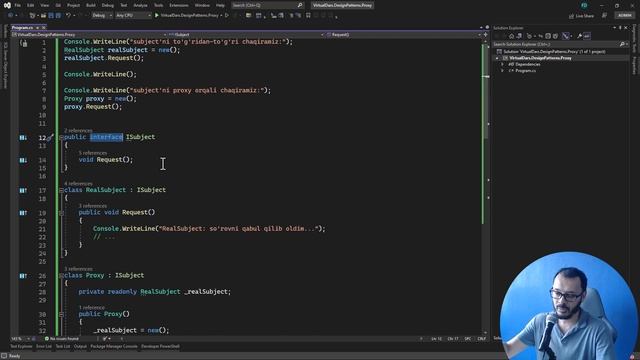640x360 pixels.
Task: Open the Tools menu
Action: [158, 5]
